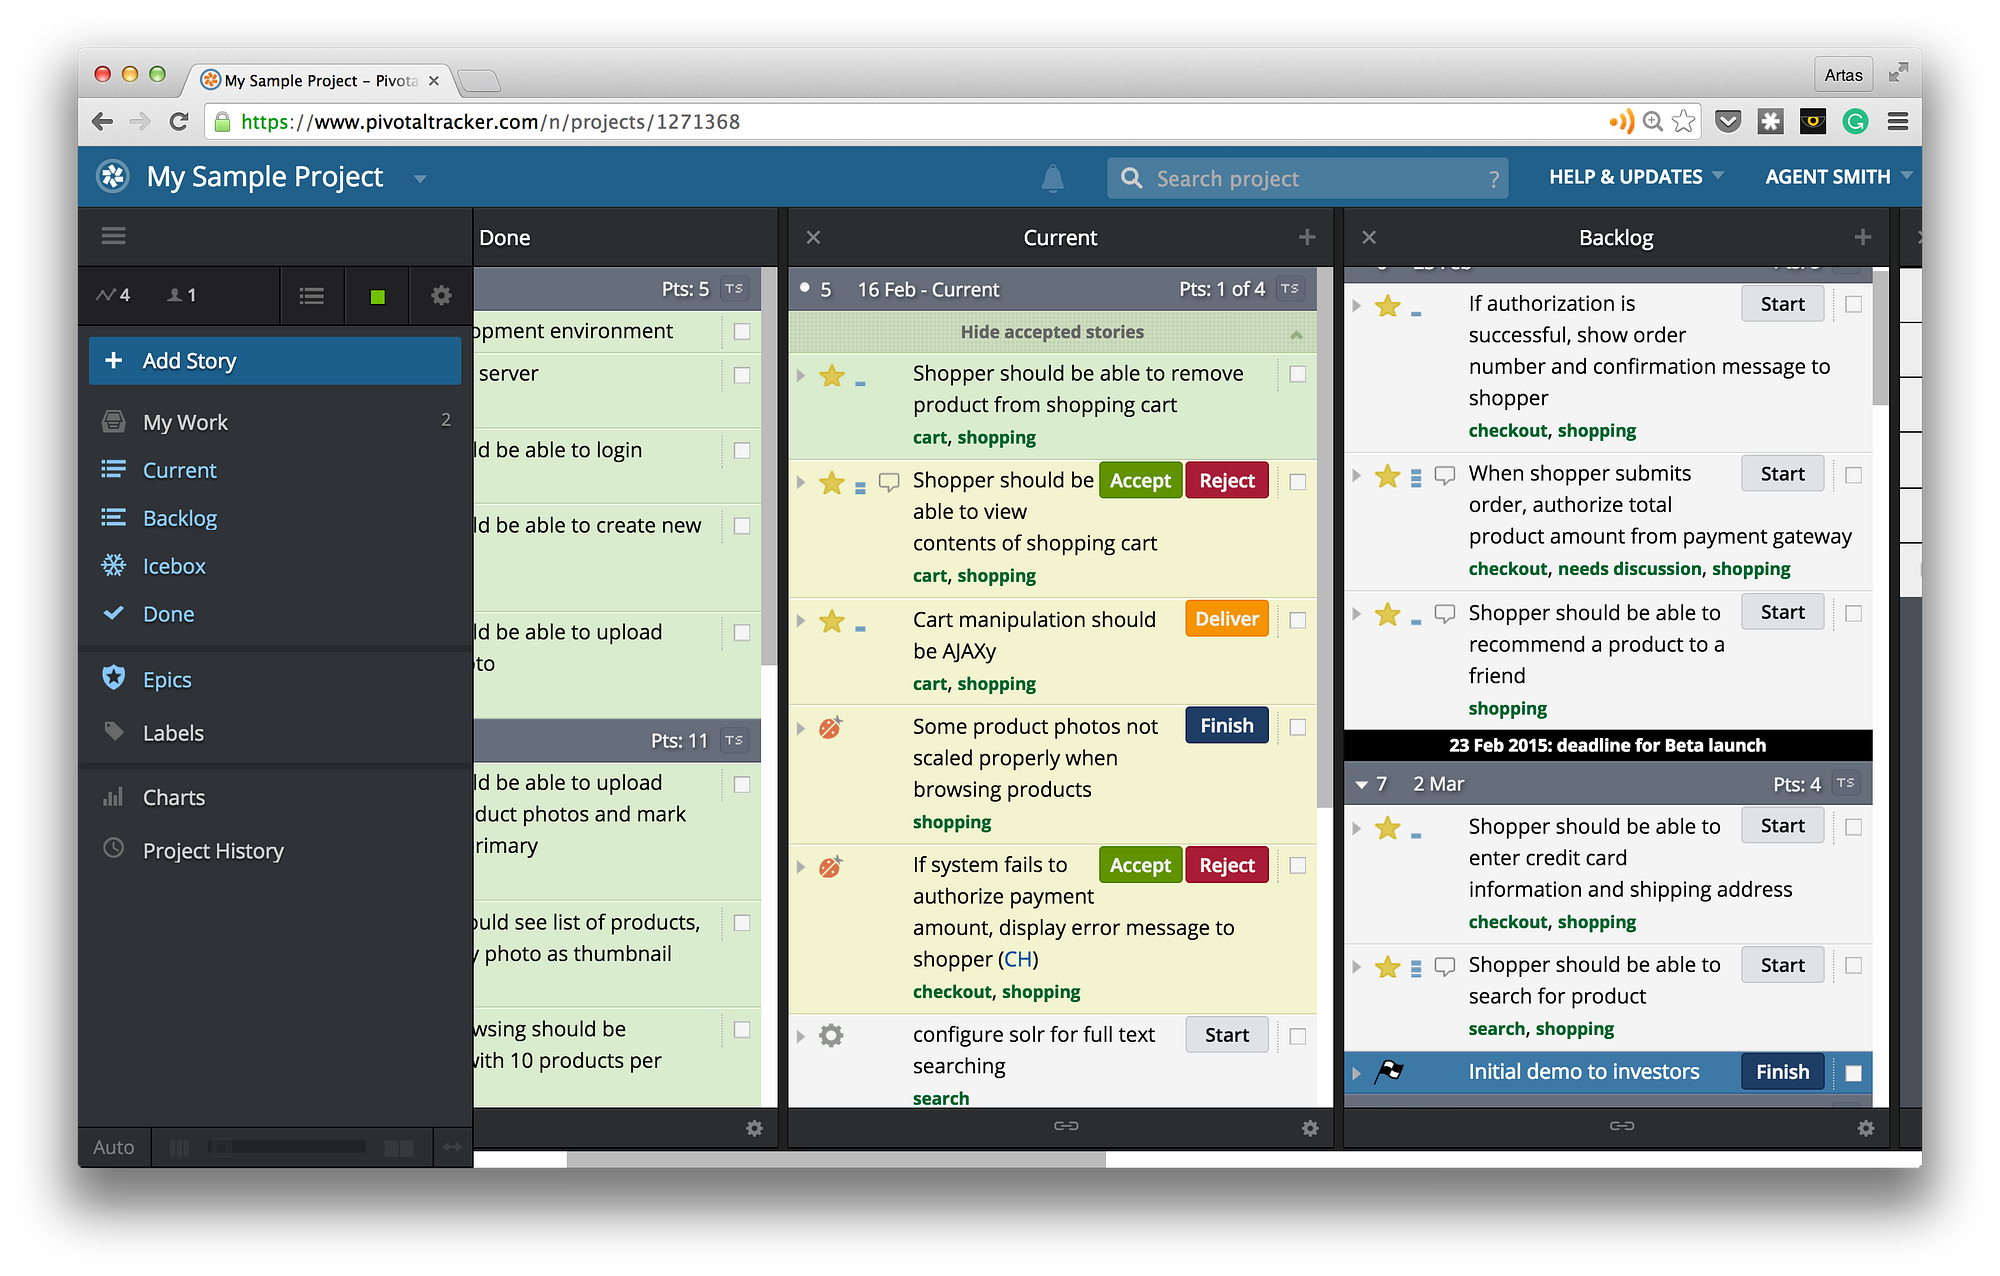Image resolution: width=2000 pixels, height=1276 pixels.
Task: Collapse the 2 Mar iteration
Action: point(1361,785)
